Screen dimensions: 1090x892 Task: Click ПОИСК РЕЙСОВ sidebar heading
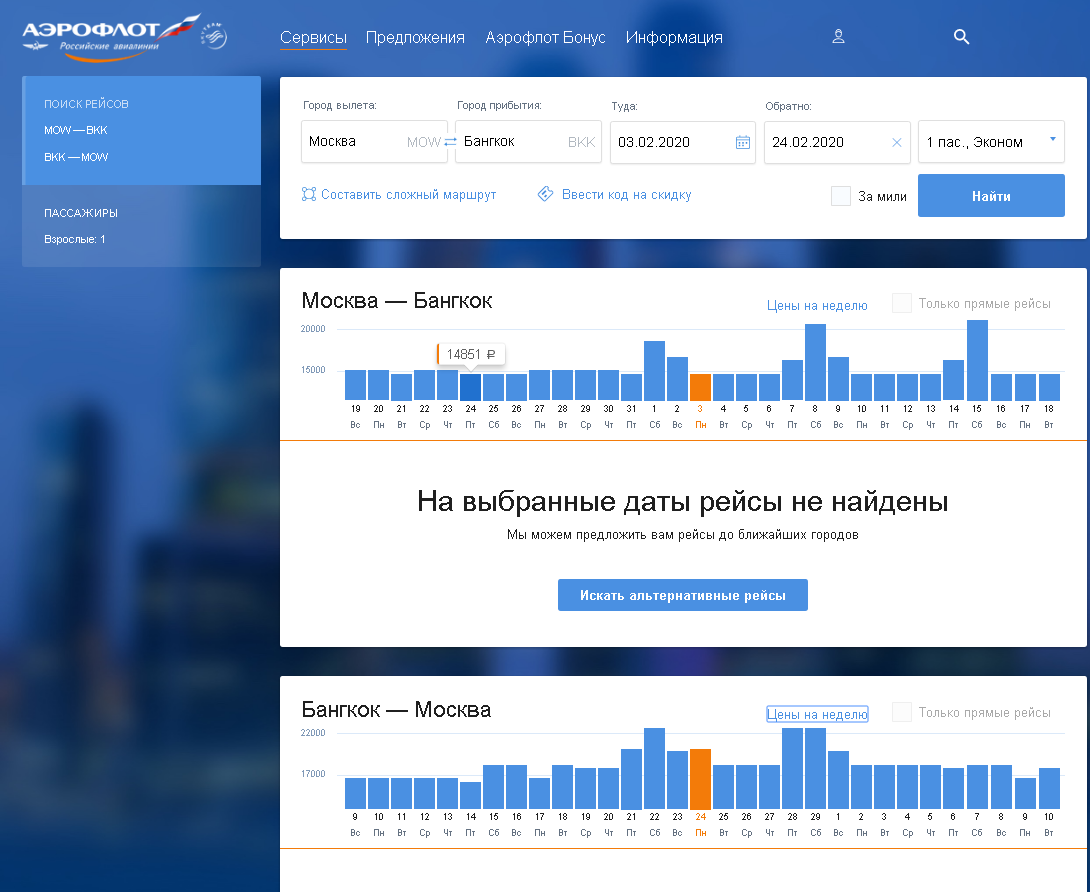click(86, 104)
